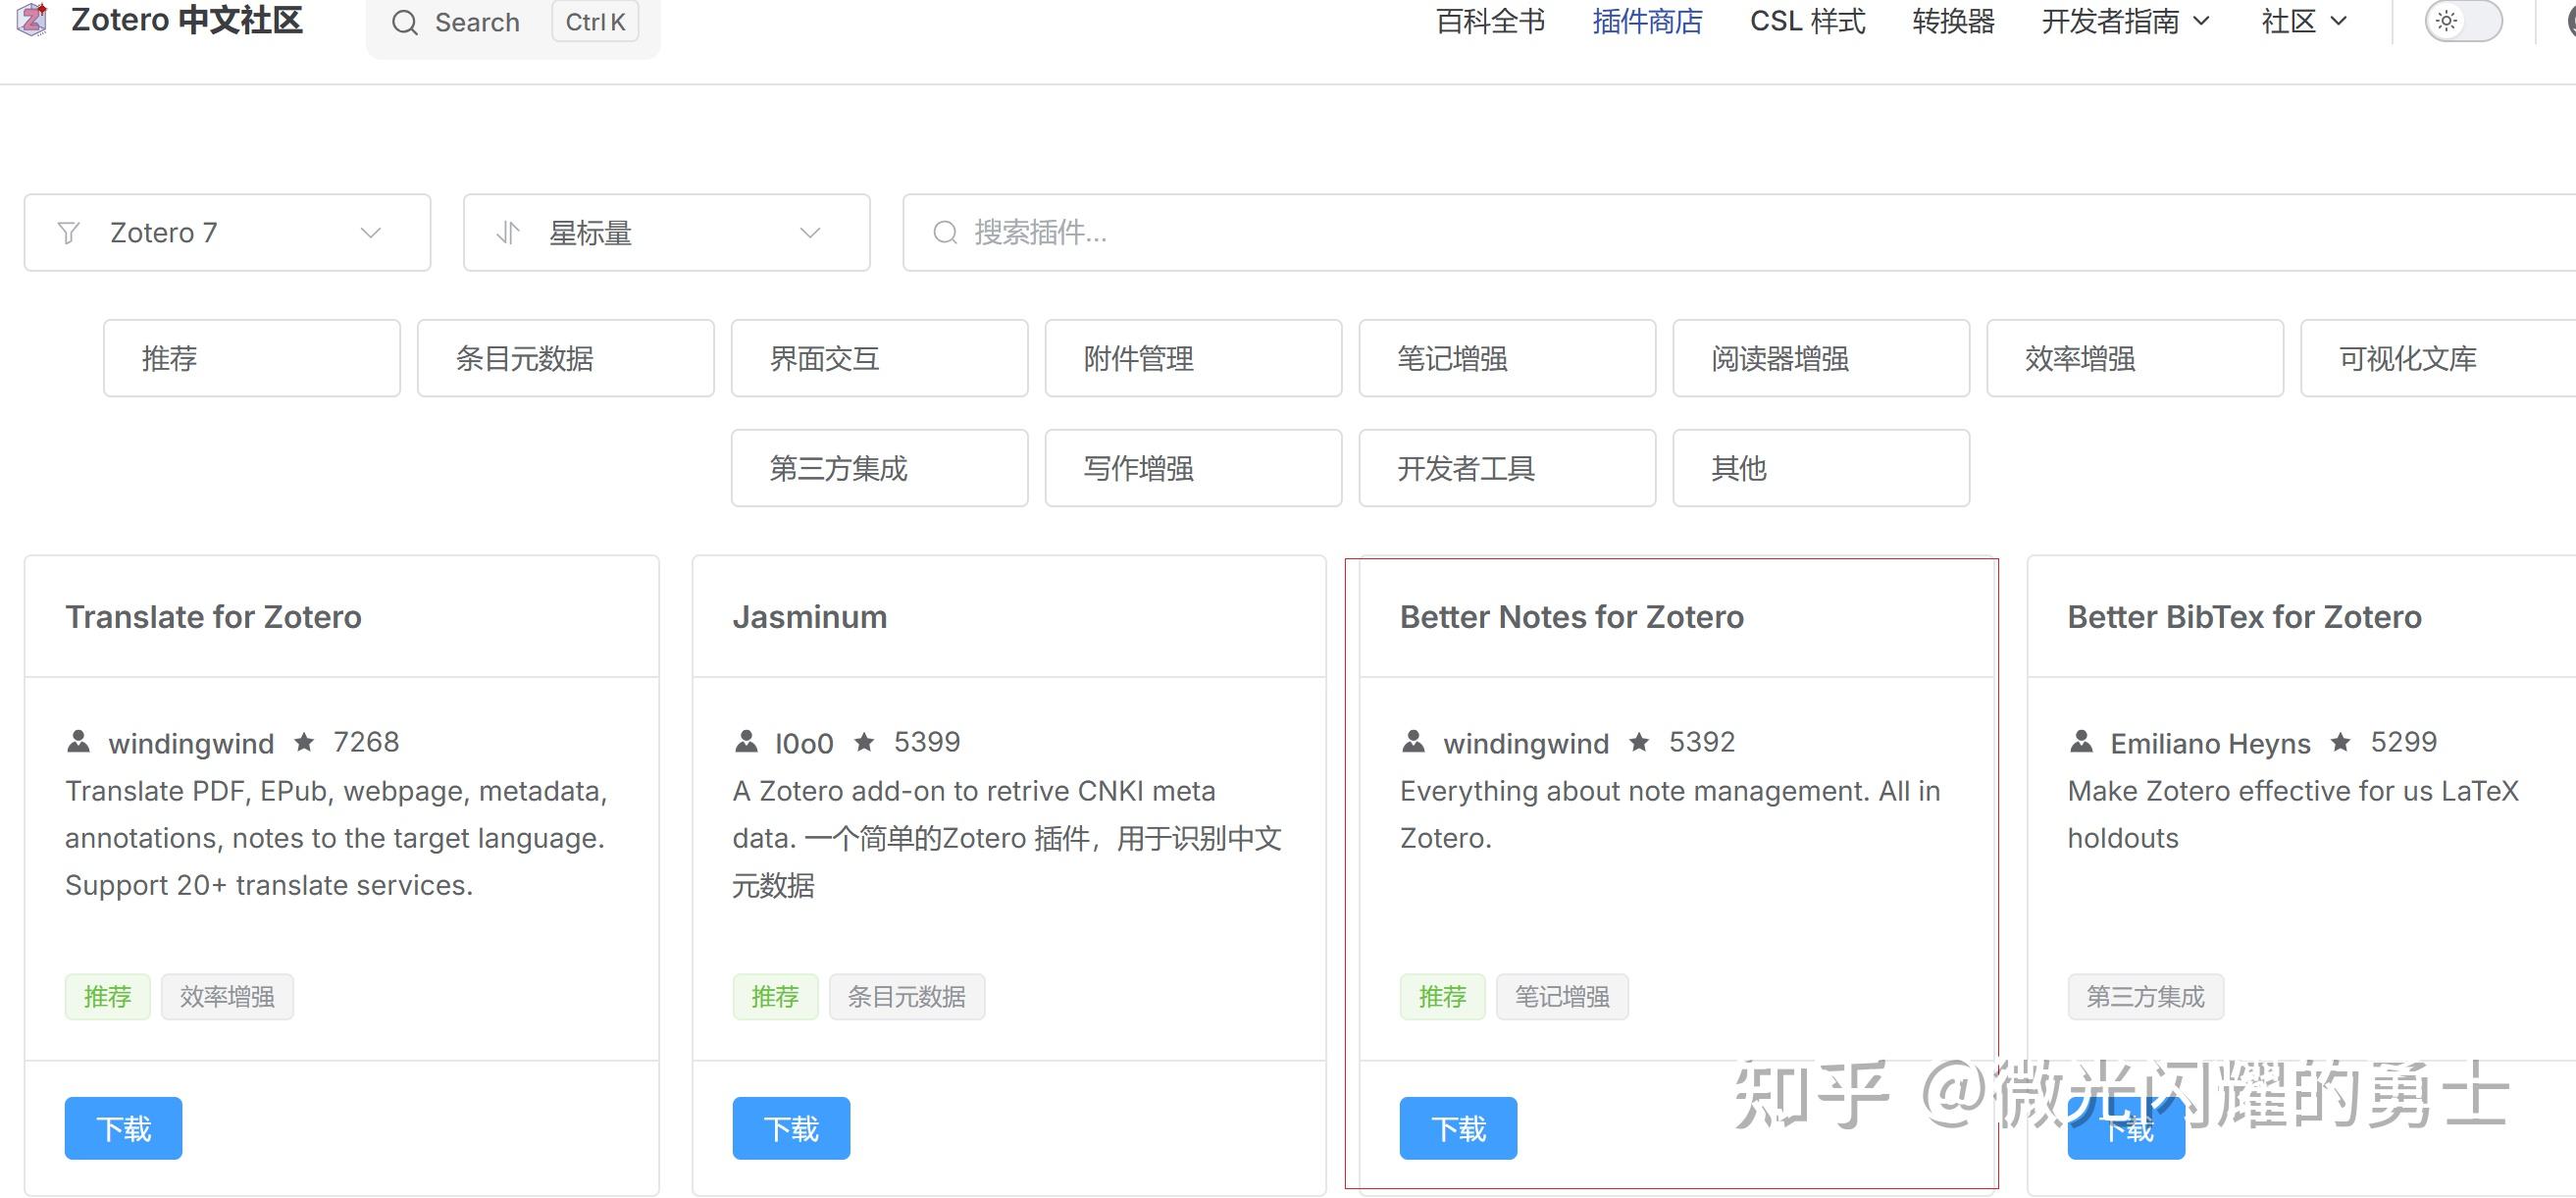2576x1198 pixels.
Task: Toggle the 条目元数据 category filter
Action: (566, 358)
